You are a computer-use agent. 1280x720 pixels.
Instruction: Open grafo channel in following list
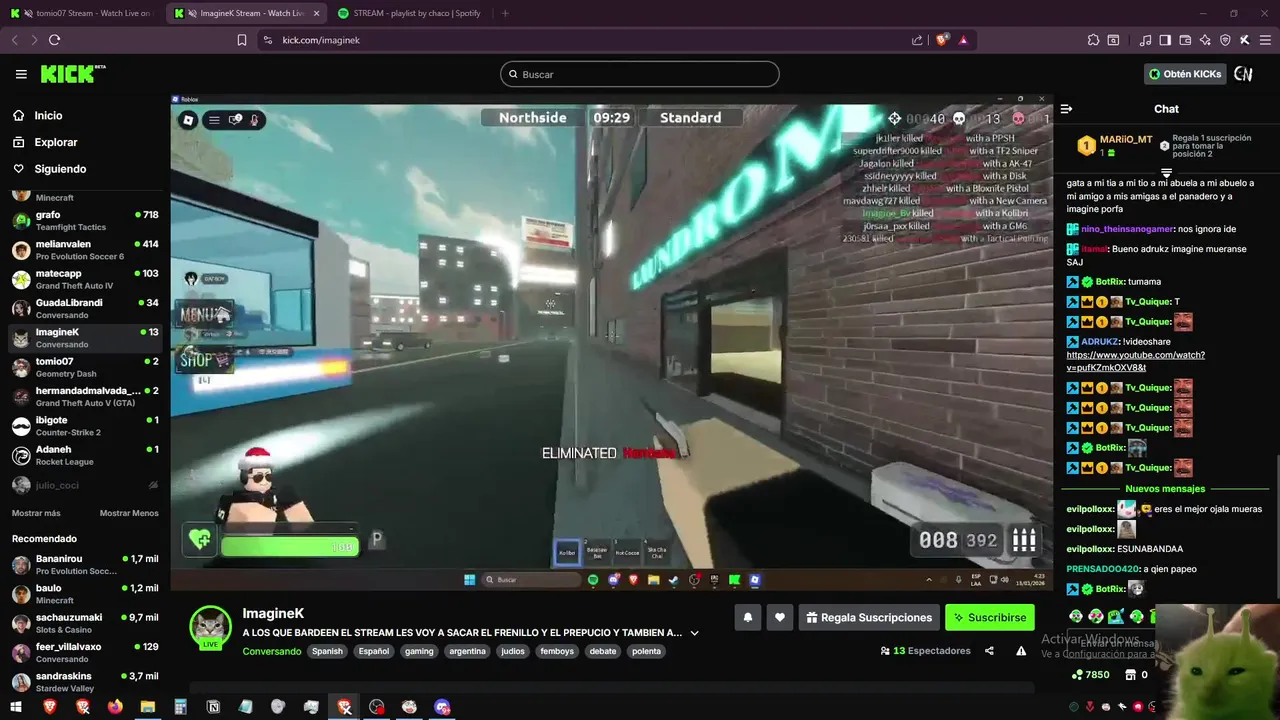(x=85, y=220)
